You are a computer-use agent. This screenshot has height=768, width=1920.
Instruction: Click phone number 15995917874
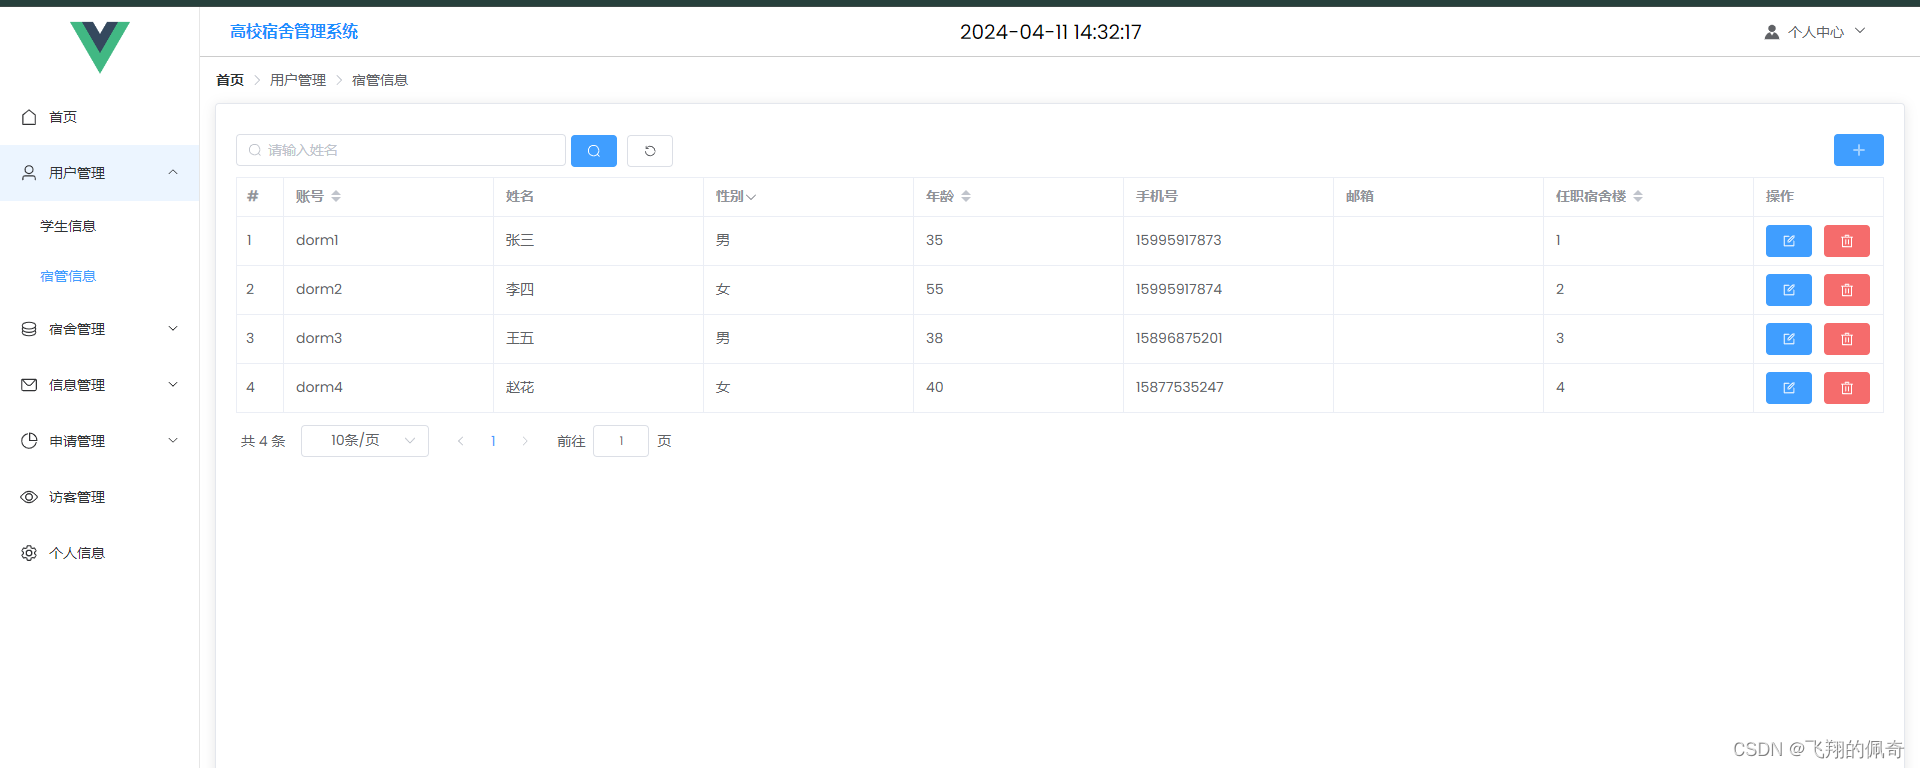tap(1179, 289)
